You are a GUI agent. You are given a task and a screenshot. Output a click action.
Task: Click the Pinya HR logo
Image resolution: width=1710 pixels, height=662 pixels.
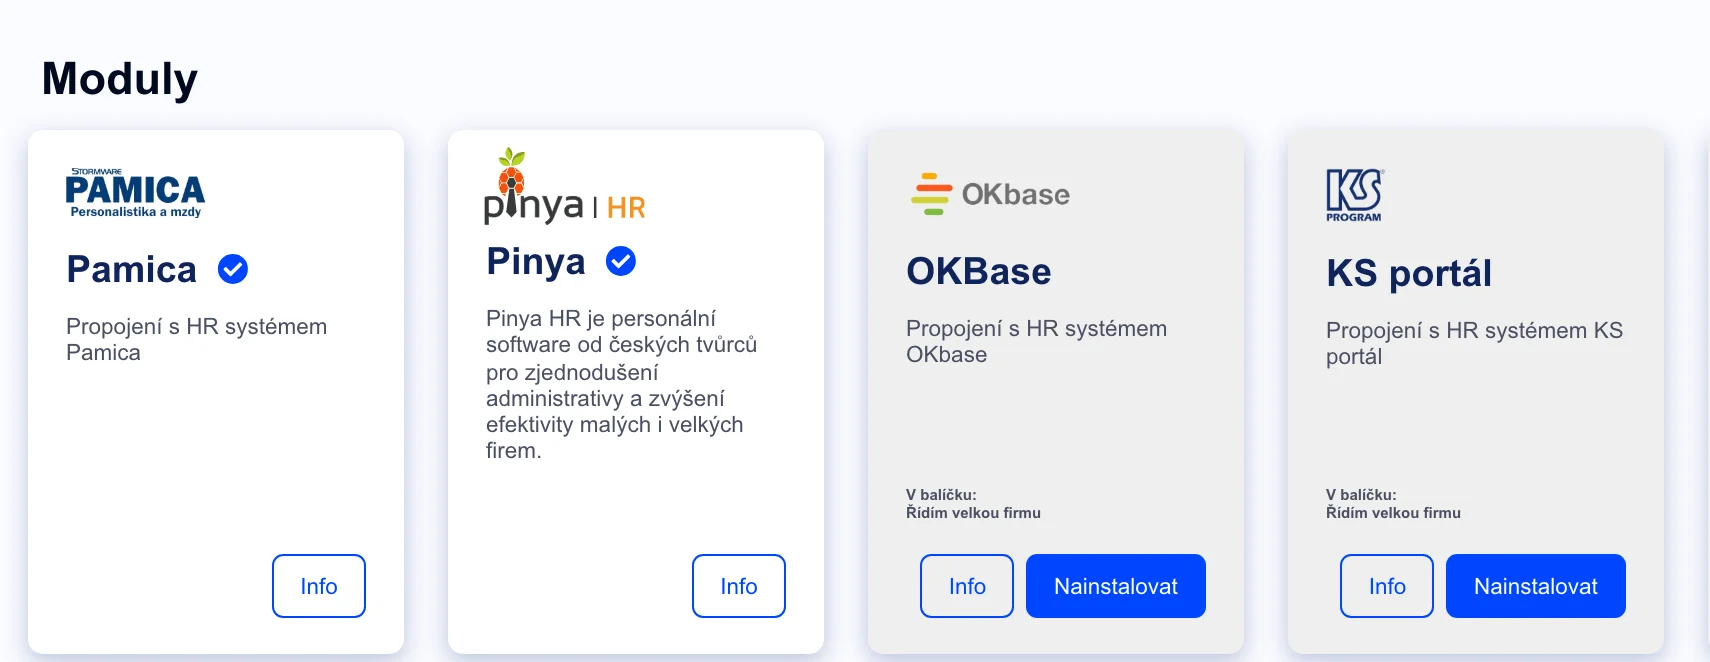[x=565, y=186]
